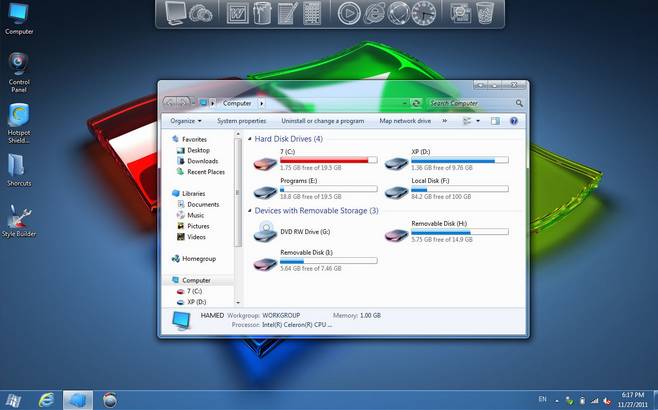Select 7 (C:) in the navigation tree

point(194,291)
